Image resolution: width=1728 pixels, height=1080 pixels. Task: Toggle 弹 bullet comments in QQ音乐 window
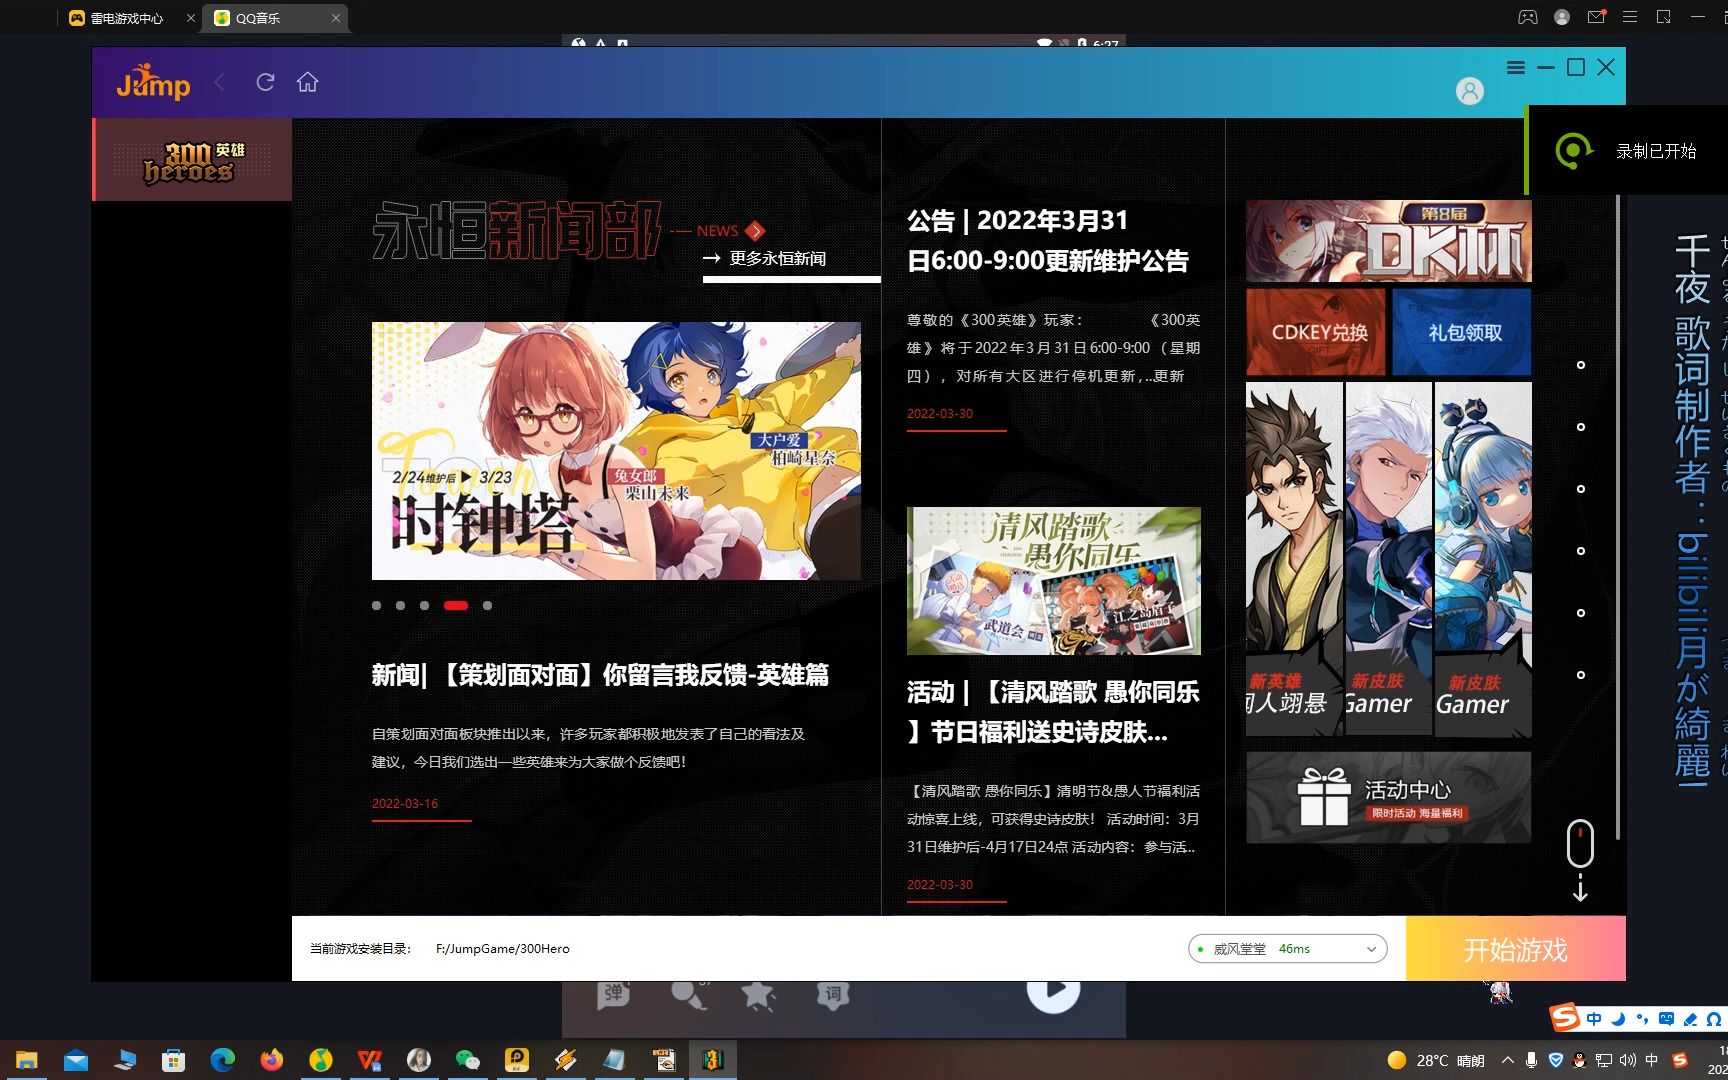tap(613, 993)
